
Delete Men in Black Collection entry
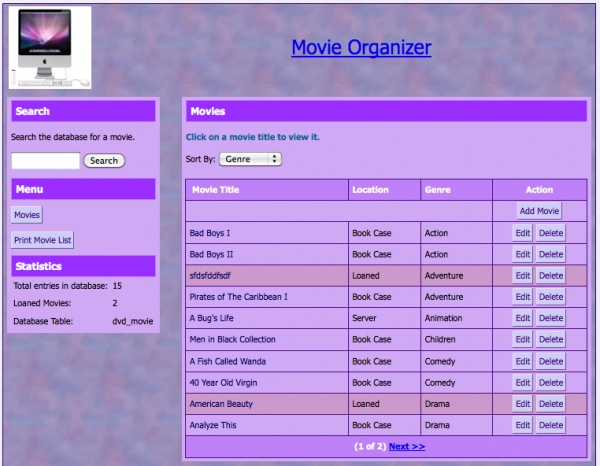pos(551,340)
